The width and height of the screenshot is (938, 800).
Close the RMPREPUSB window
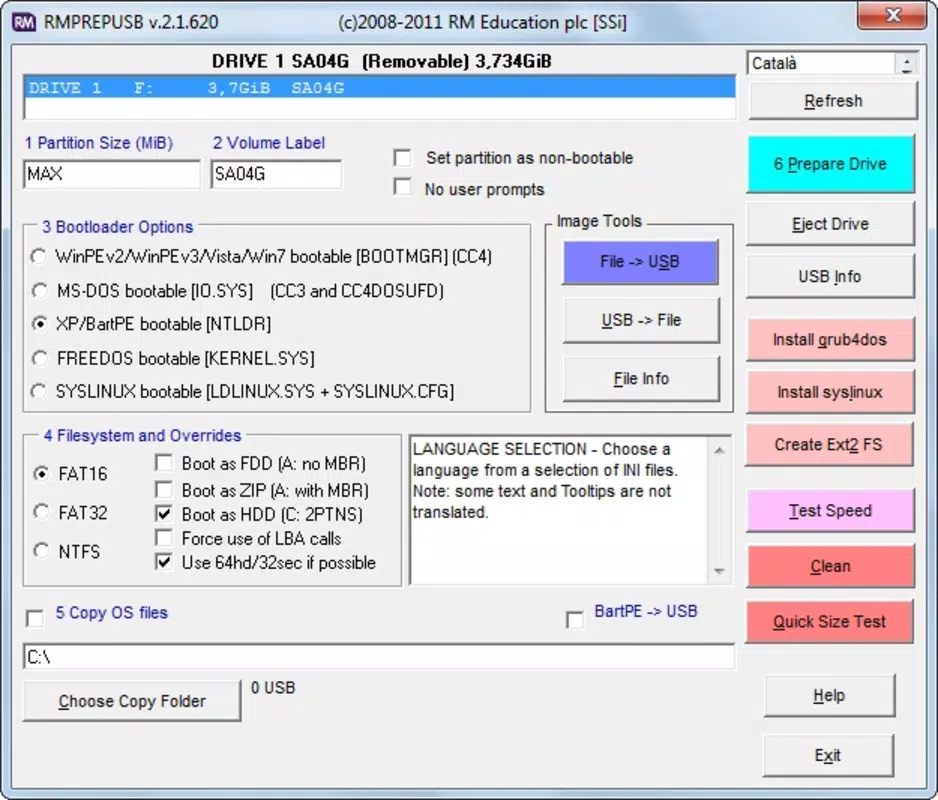893,15
